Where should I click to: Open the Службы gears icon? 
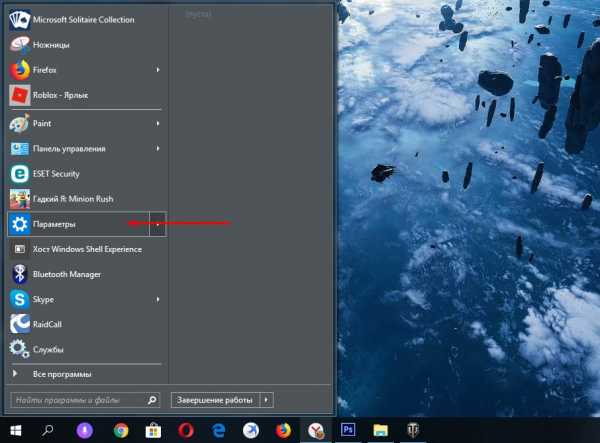(x=20, y=349)
